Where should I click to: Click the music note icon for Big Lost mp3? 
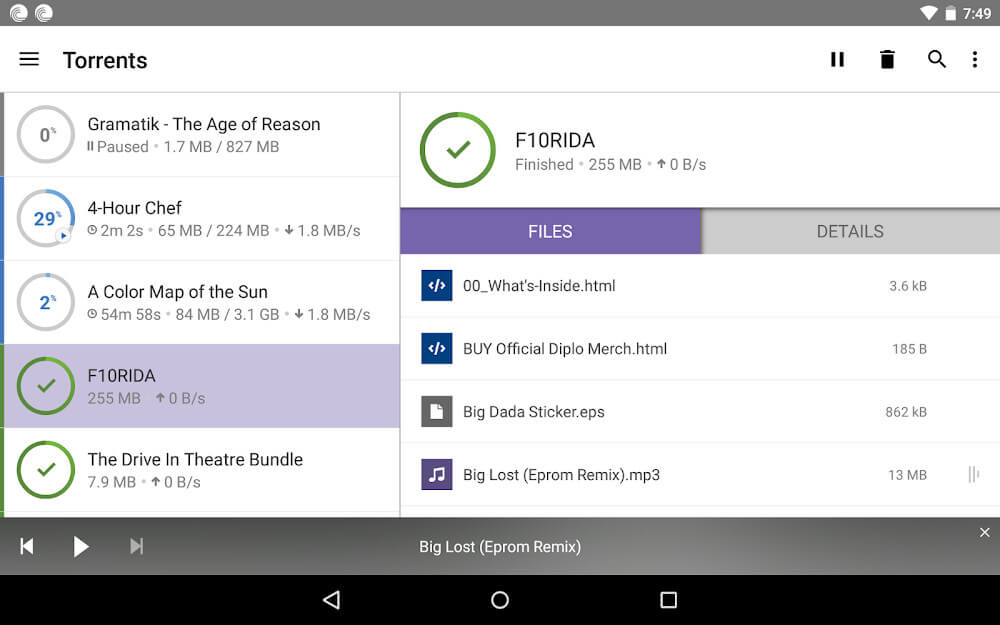coord(437,474)
